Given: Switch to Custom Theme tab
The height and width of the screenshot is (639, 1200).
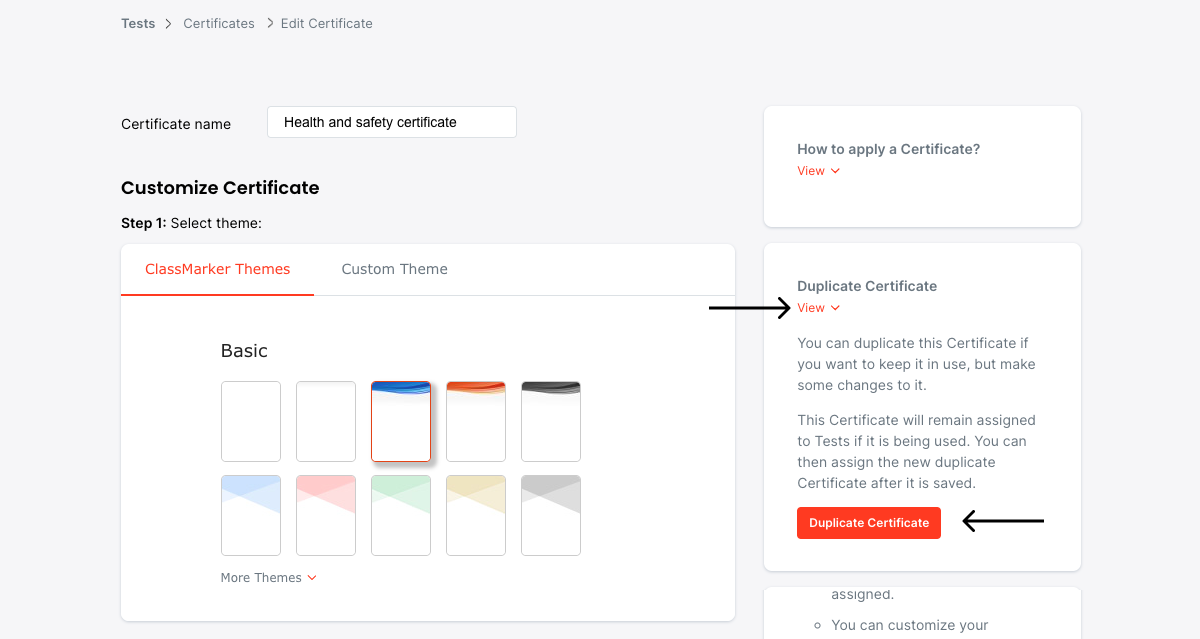Looking at the screenshot, I should click(394, 269).
